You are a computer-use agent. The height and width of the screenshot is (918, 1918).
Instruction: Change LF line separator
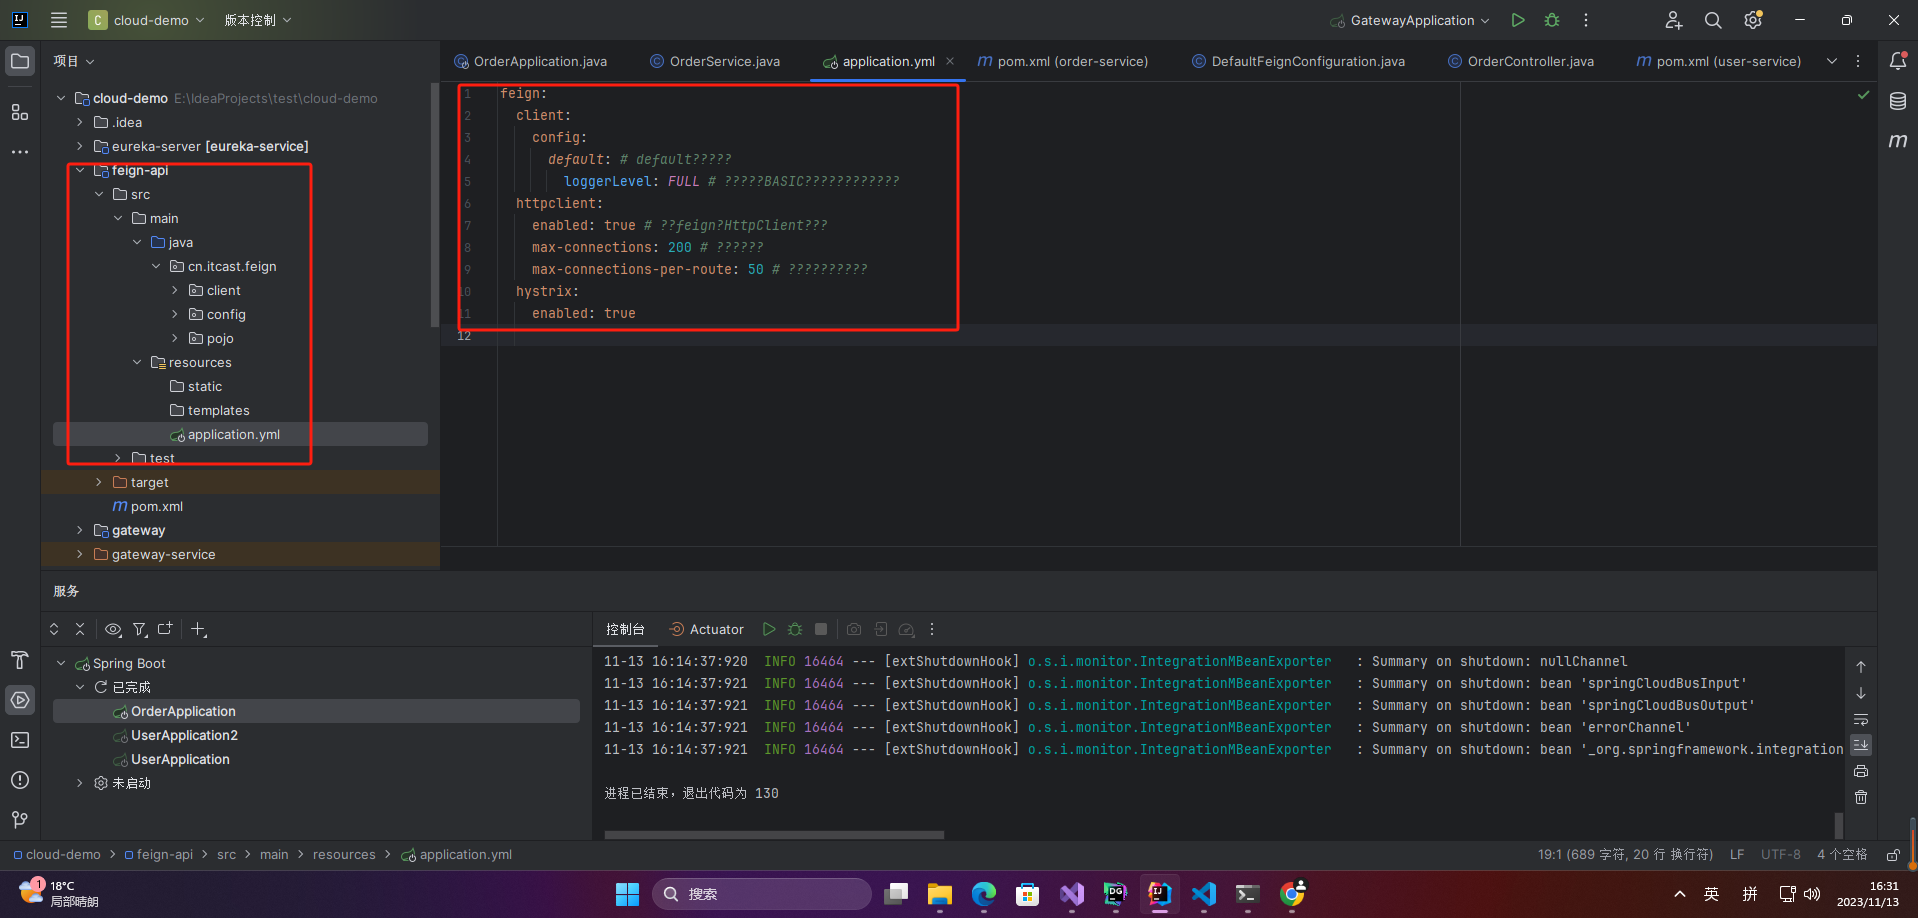[x=1737, y=855]
